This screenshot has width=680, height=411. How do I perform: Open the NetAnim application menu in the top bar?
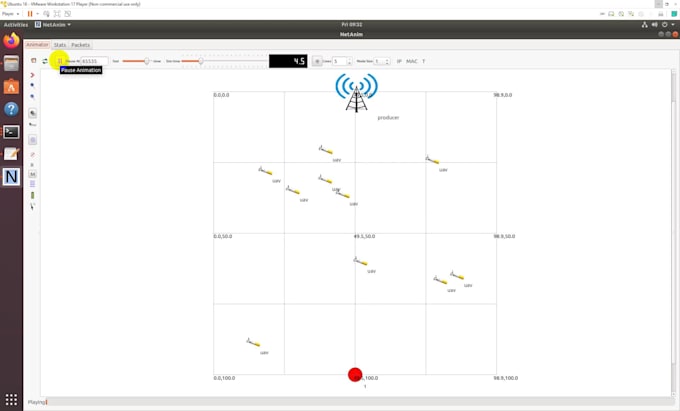click(53, 25)
